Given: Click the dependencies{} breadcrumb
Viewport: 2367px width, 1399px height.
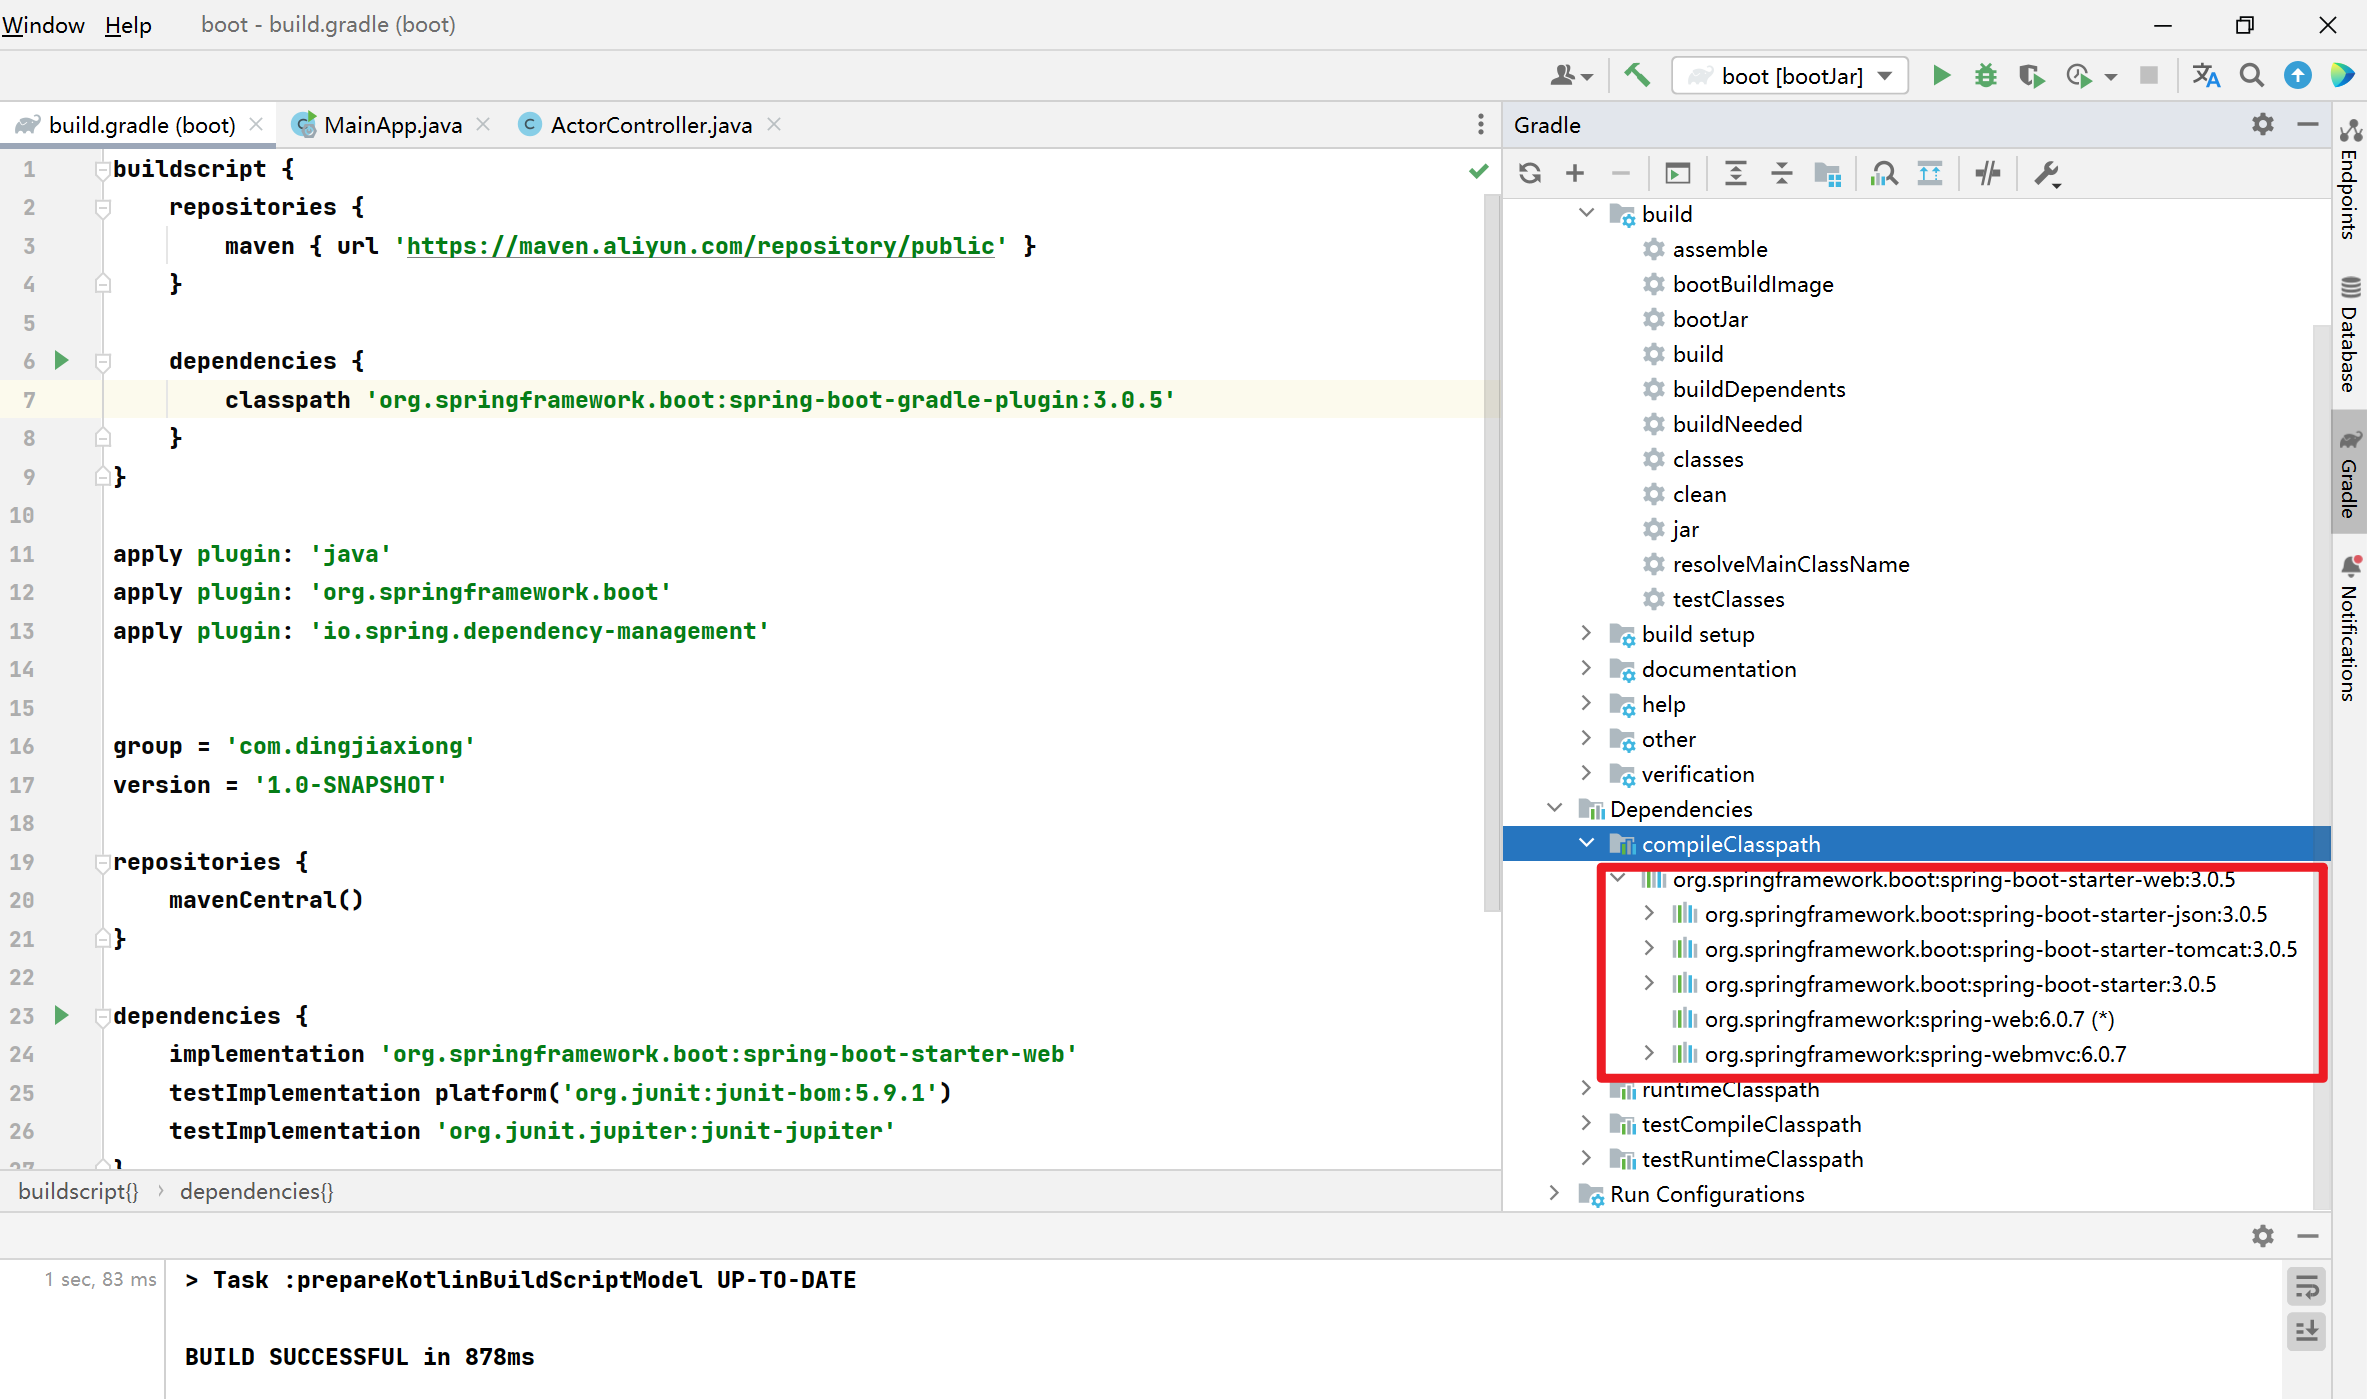Looking at the screenshot, I should pos(257,1191).
